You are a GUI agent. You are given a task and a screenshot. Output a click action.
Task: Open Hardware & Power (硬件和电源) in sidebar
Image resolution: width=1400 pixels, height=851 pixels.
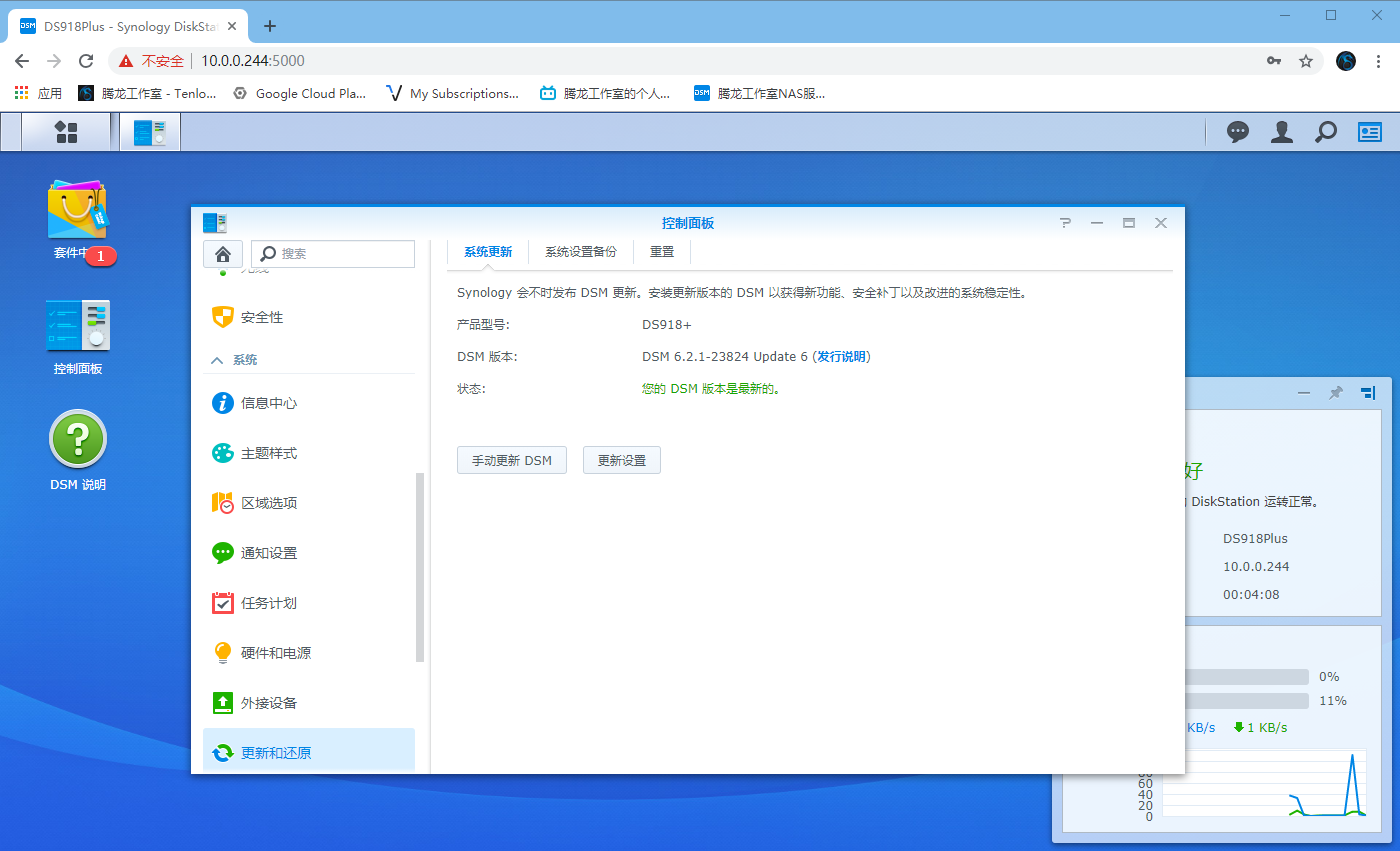[309, 653]
